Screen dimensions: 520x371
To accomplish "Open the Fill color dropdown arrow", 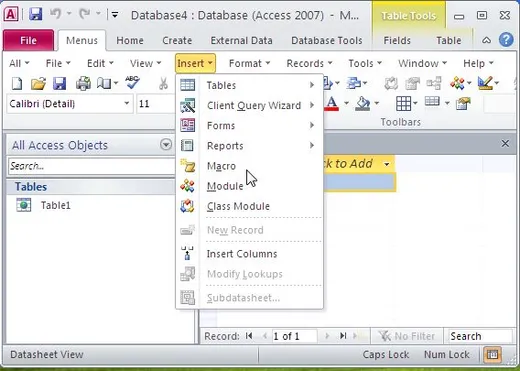I will (x=376, y=103).
